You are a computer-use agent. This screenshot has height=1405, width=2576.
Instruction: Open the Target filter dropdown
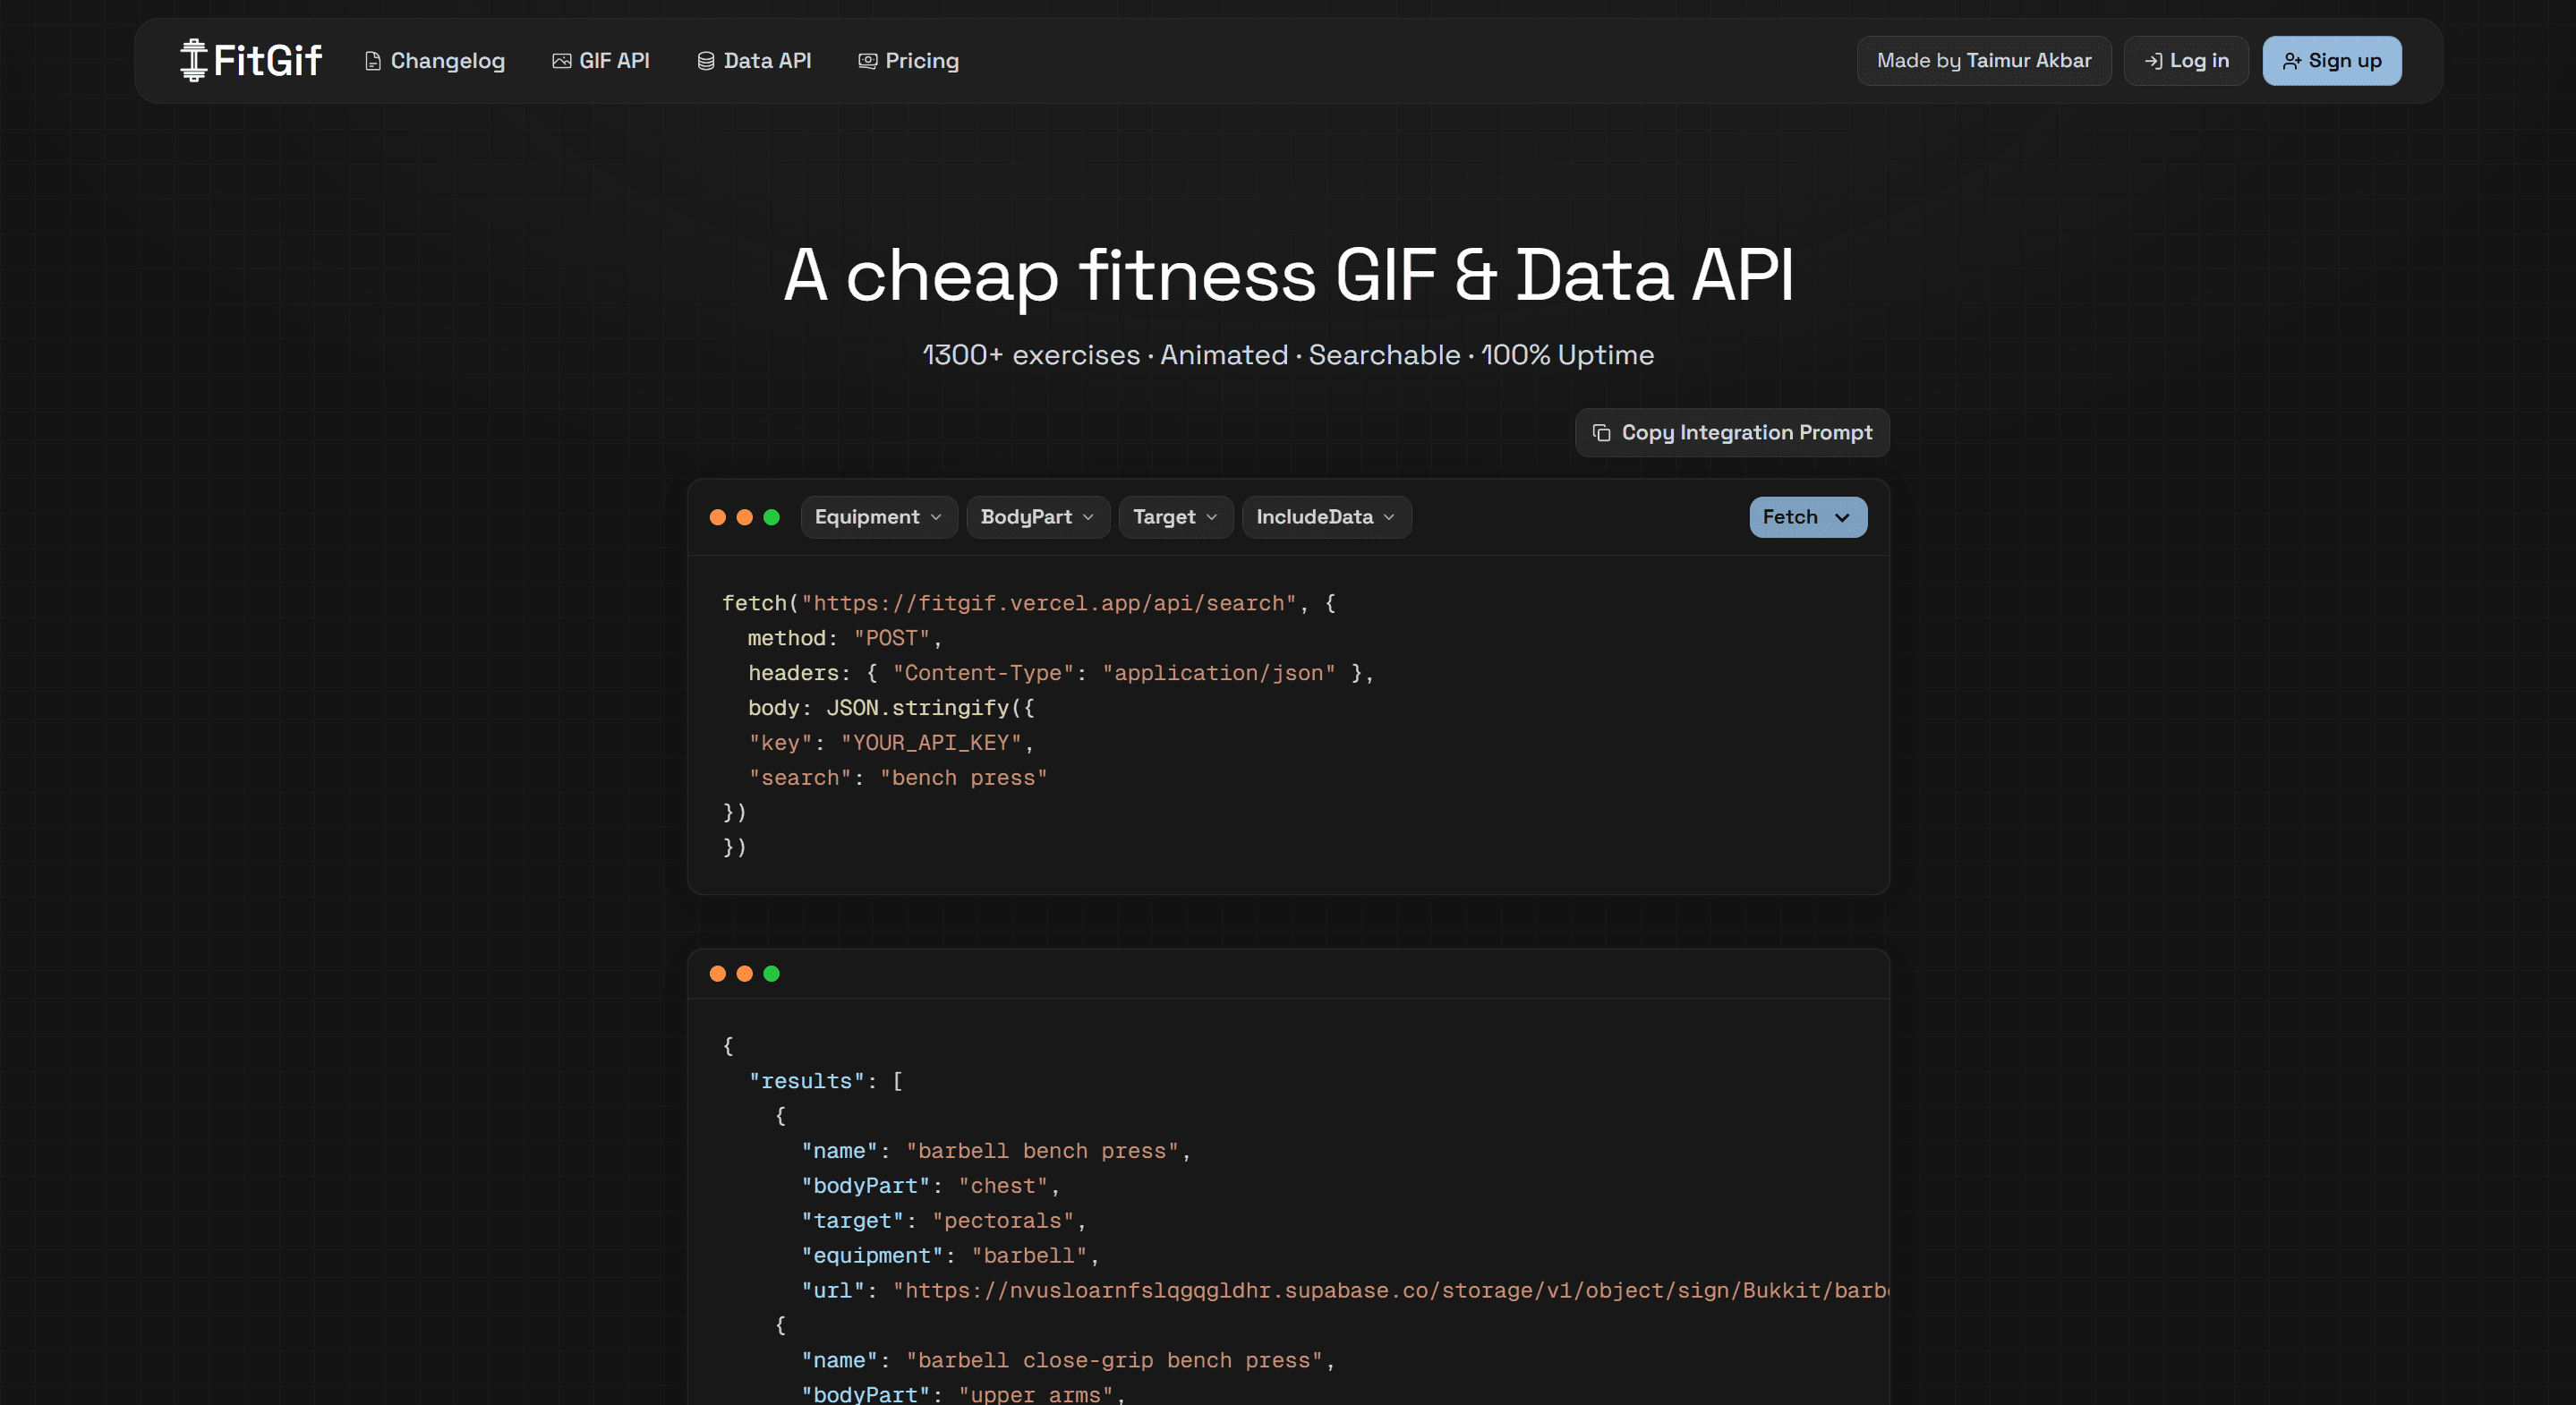(x=1175, y=517)
